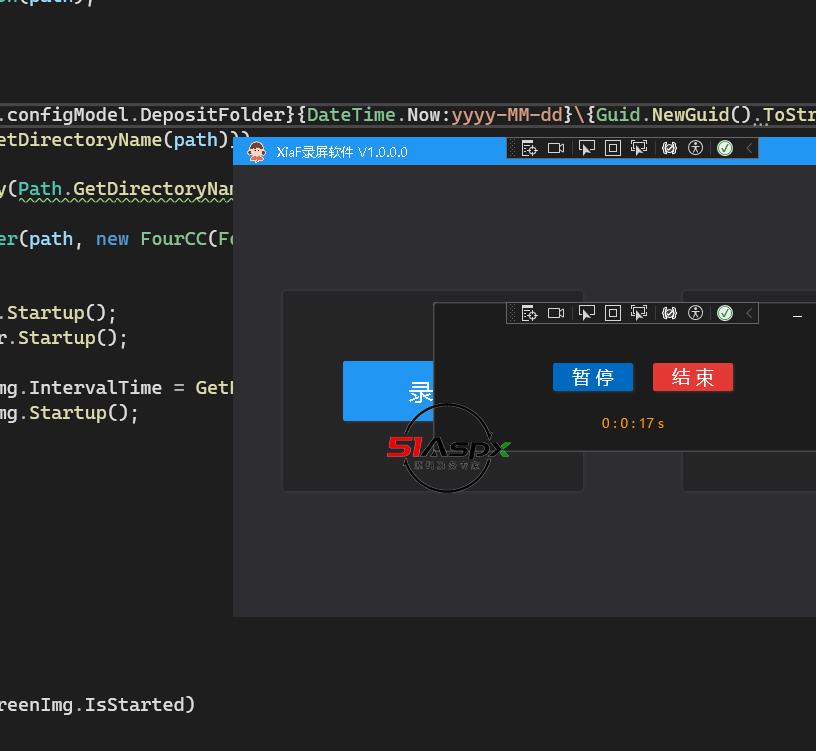The image size is (816, 751).
Task: Collapse main window debug toolbar with chevron
Action: (749, 148)
